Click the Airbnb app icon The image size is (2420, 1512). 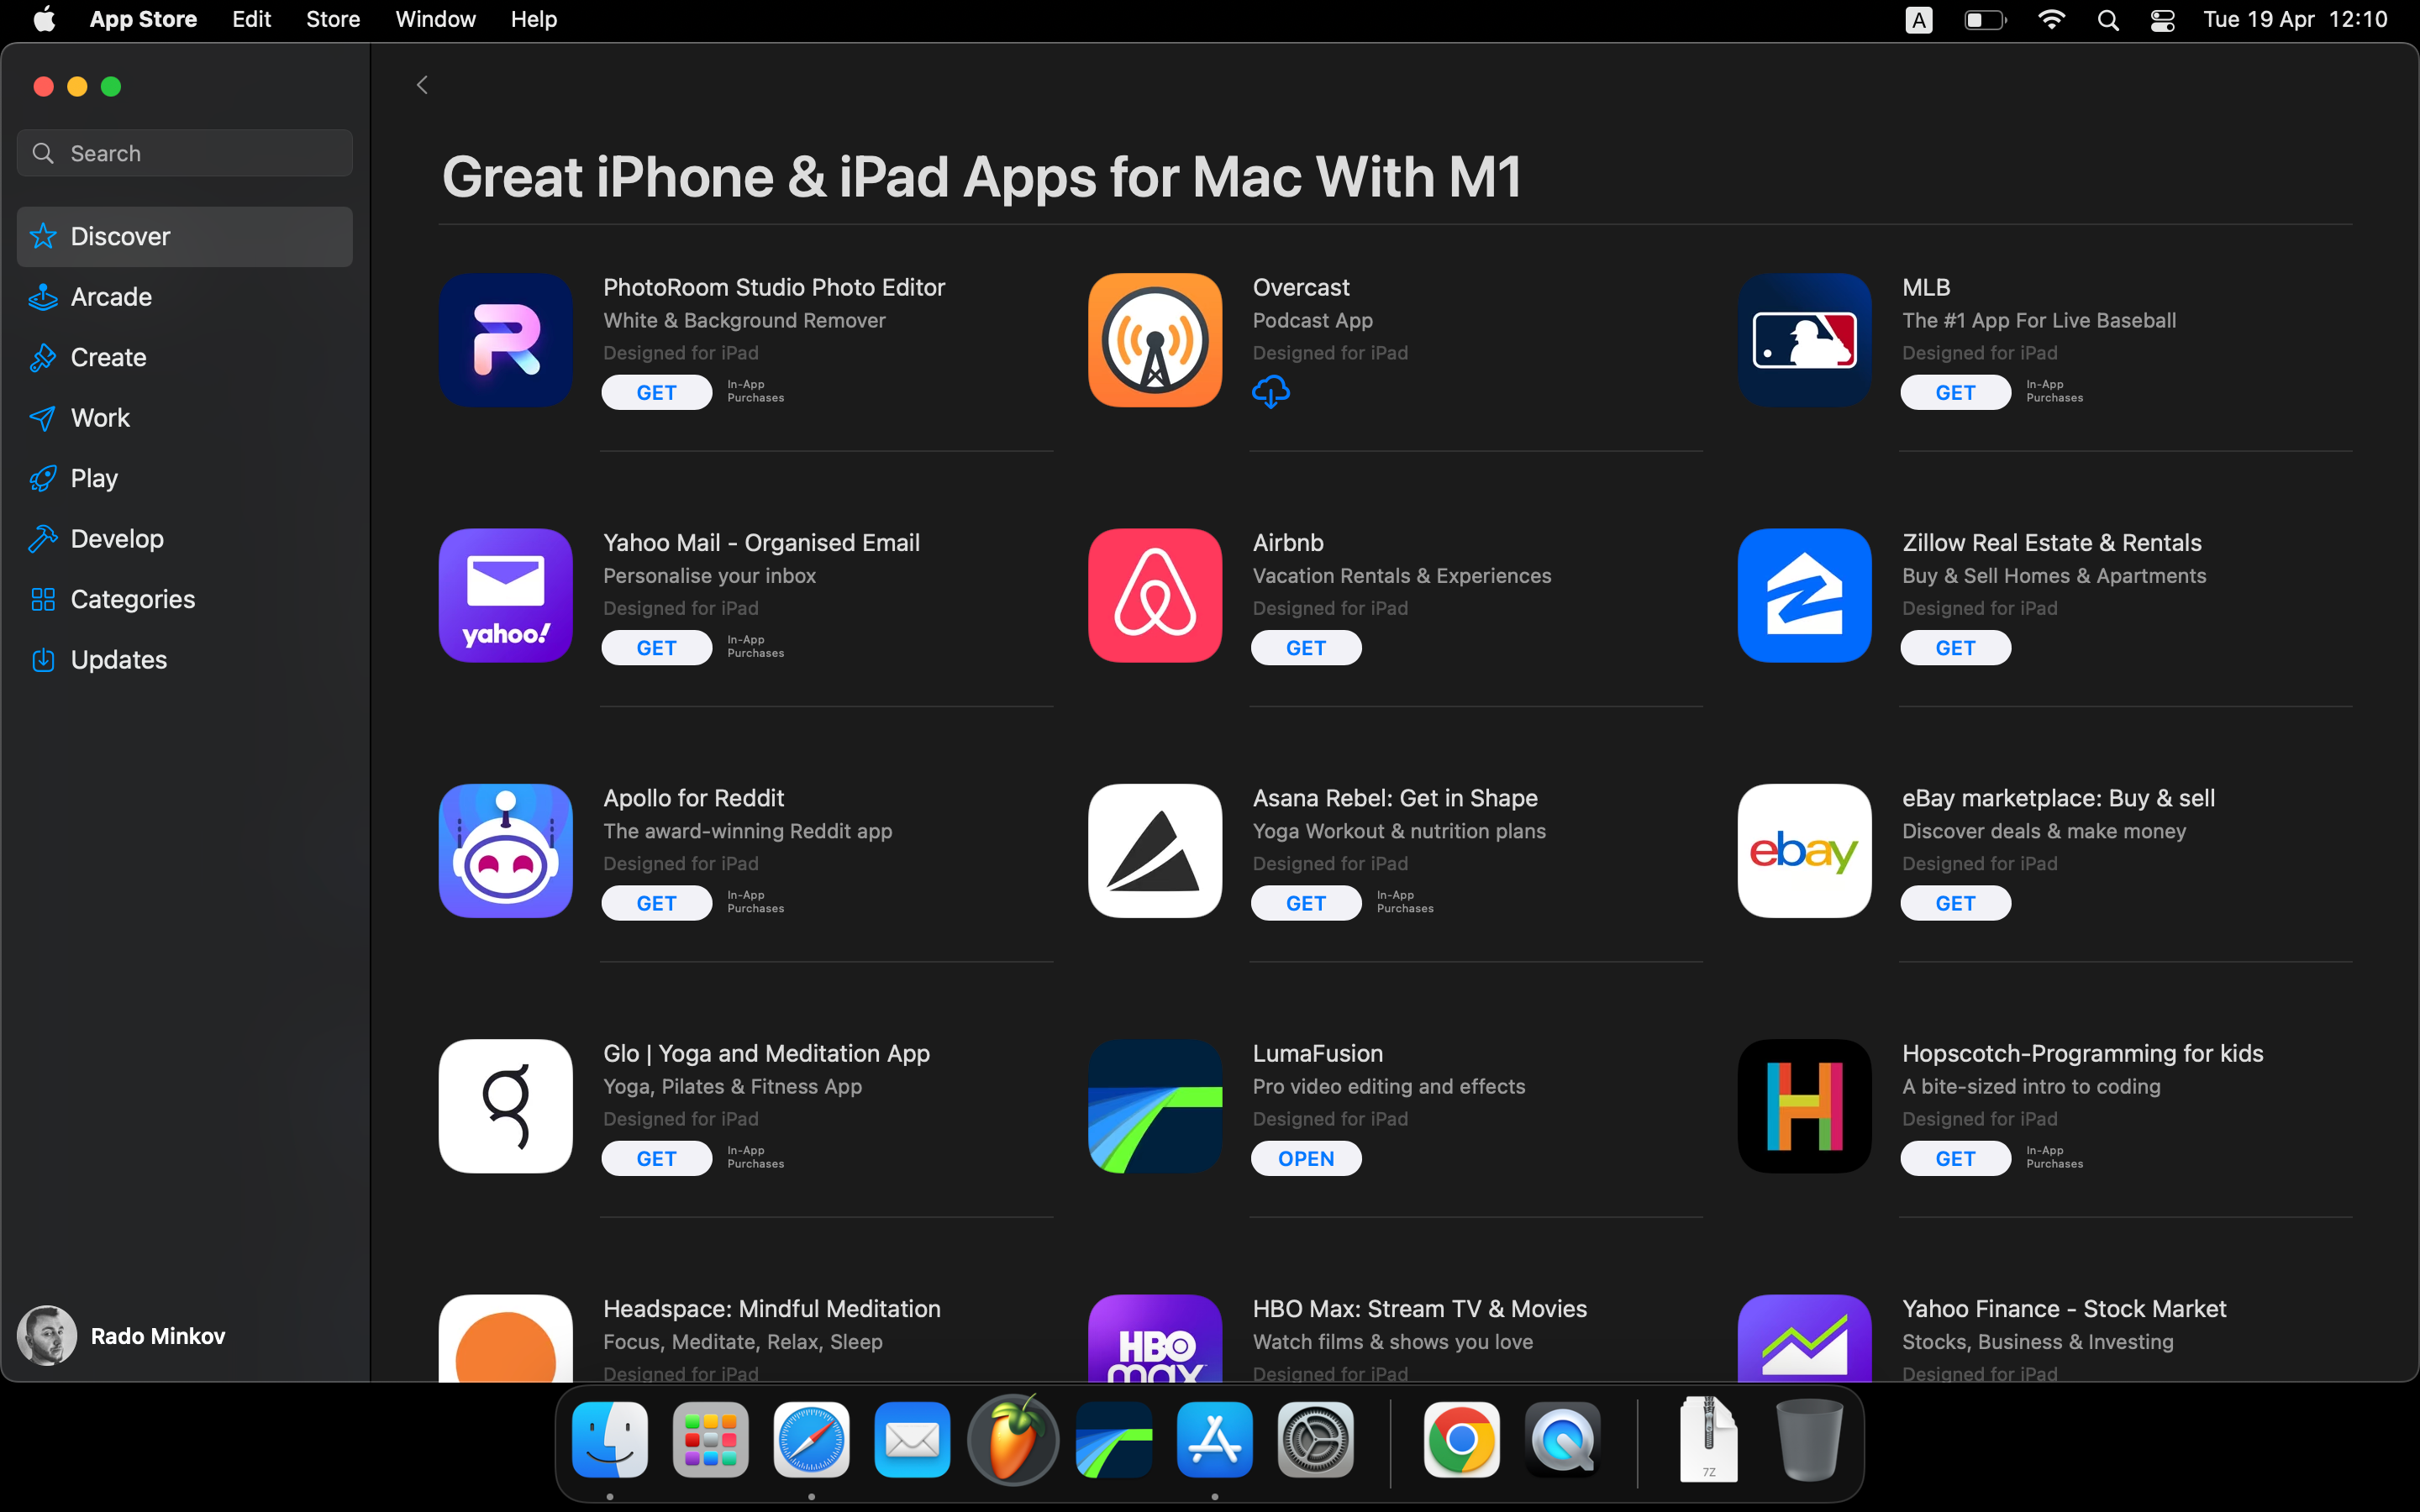[x=1155, y=595]
